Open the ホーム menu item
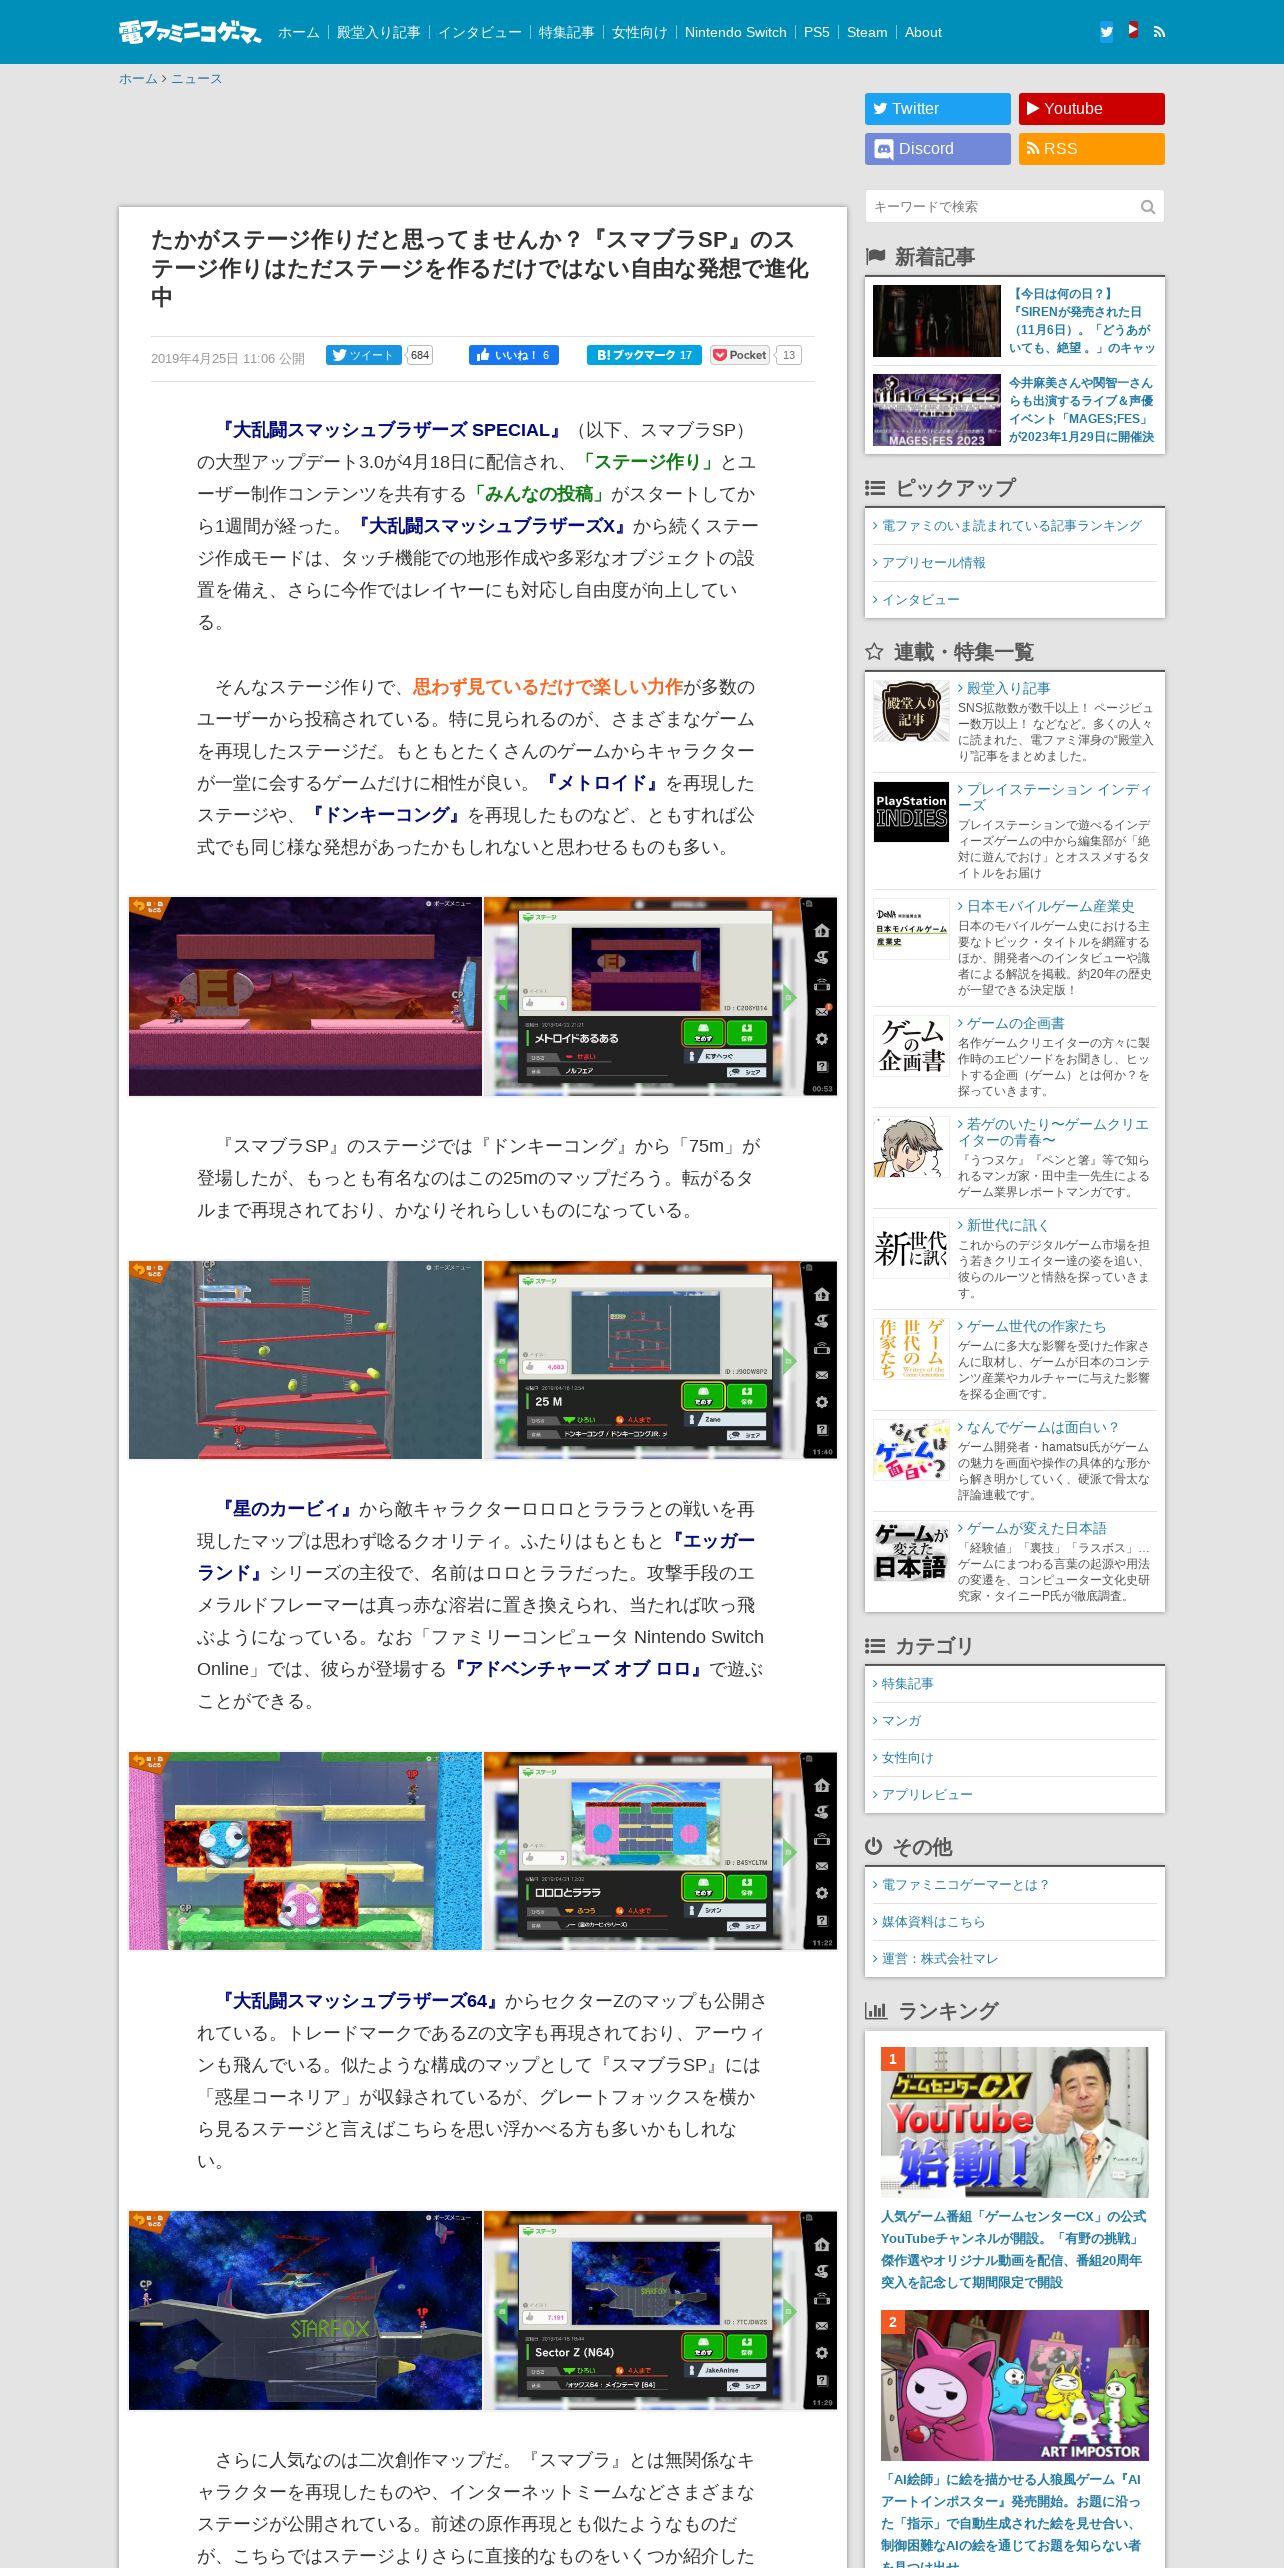Image resolution: width=1284 pixels, height=2568 pixels. (298, 32)
